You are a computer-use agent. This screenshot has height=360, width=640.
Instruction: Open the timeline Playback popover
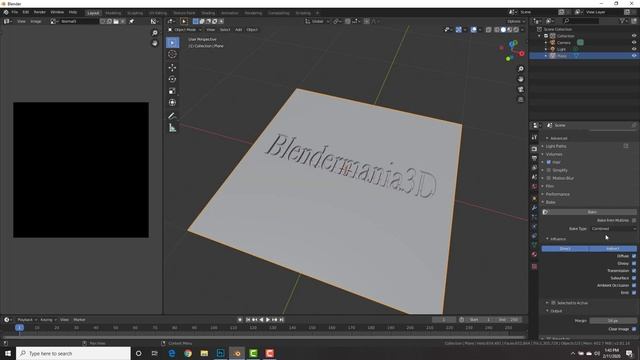(27, 320)
